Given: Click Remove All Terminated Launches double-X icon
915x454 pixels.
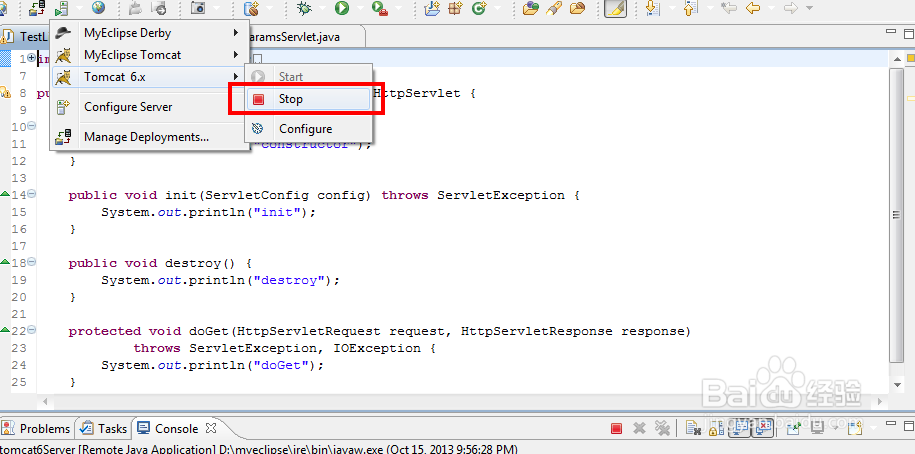Looking at the screenshot, I should pos(662,429).
